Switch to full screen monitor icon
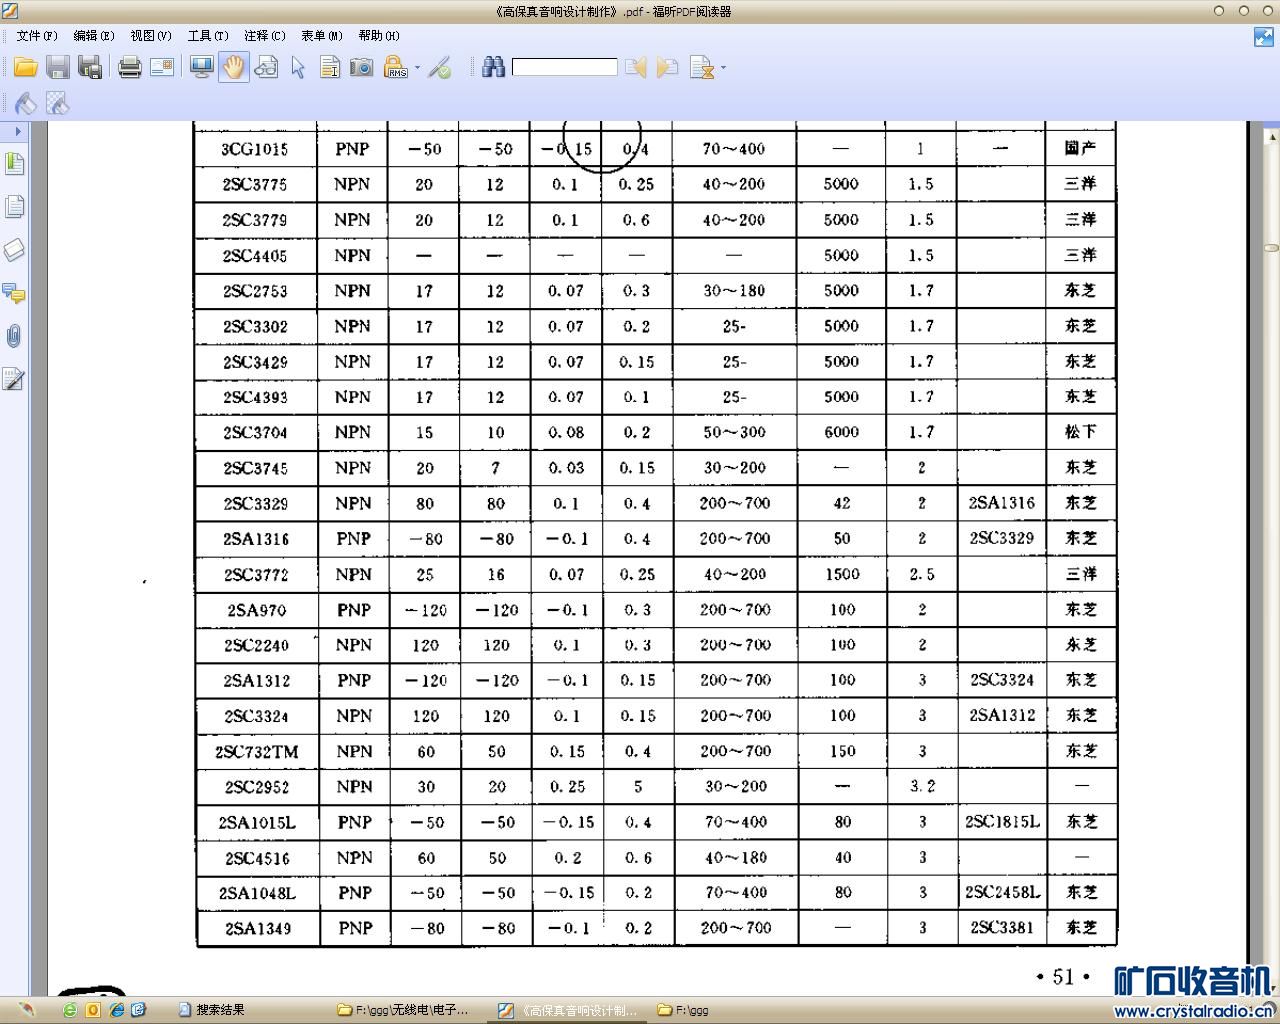1280x1024 pixels. tap(202, 67)
